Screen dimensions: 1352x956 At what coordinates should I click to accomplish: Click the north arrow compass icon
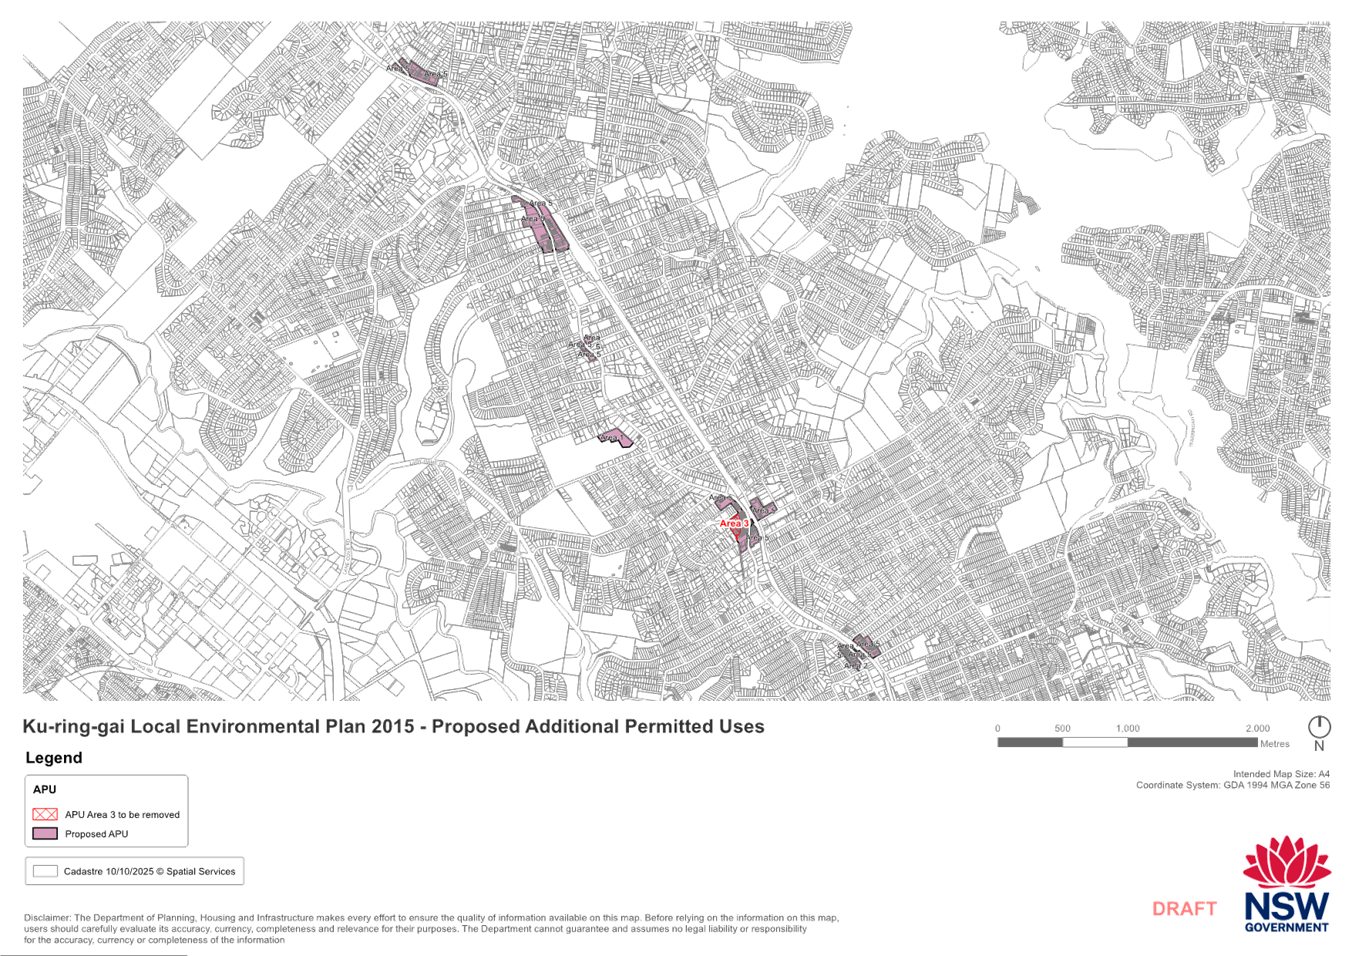1319,729
